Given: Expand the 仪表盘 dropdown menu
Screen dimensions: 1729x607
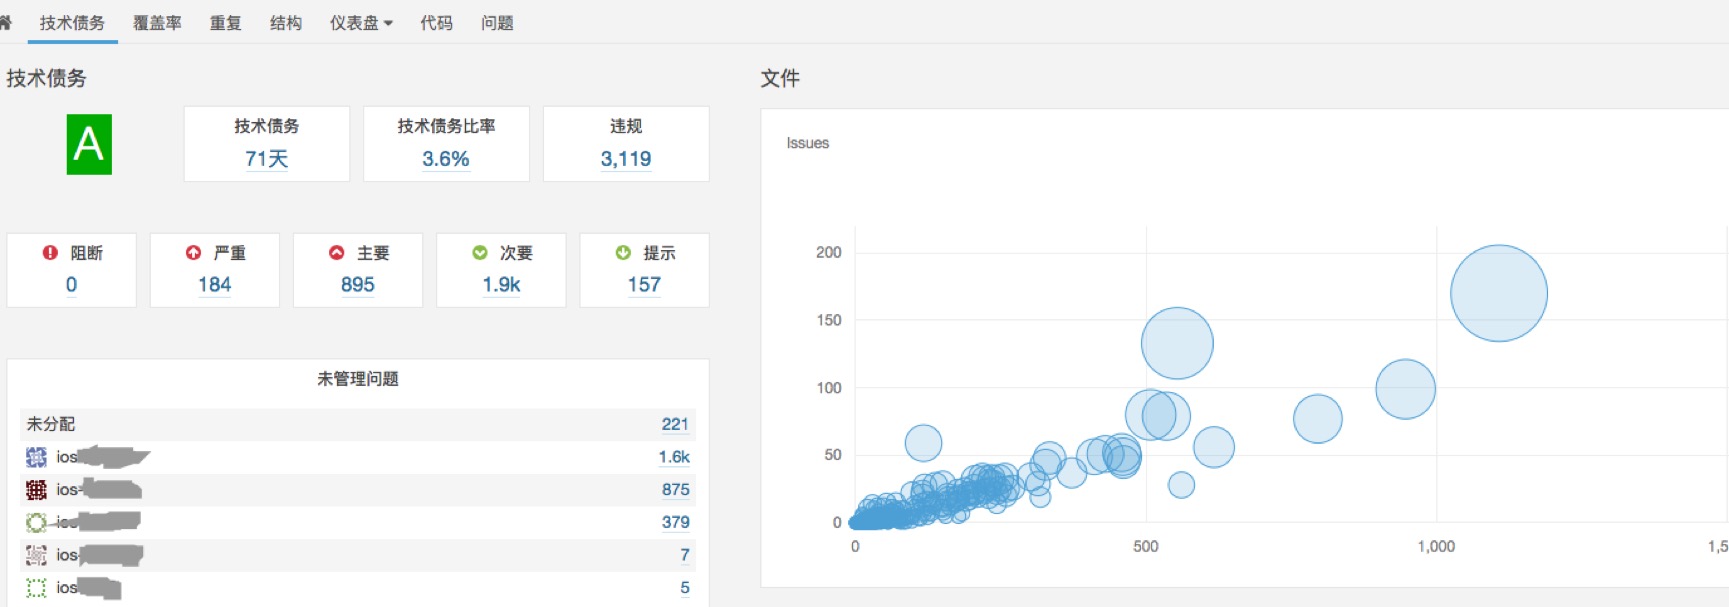Looking at the screenshot, I should pos(361,23).
